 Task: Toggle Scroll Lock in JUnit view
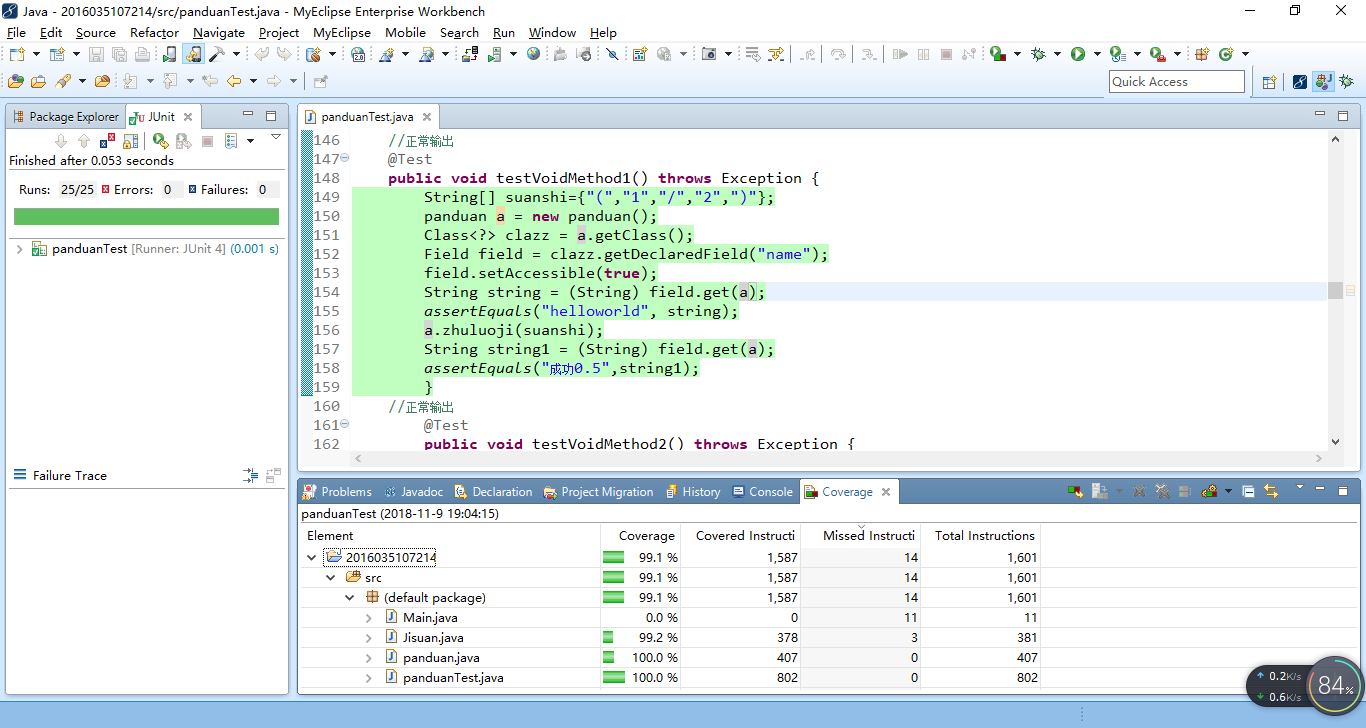coord(131,141)
